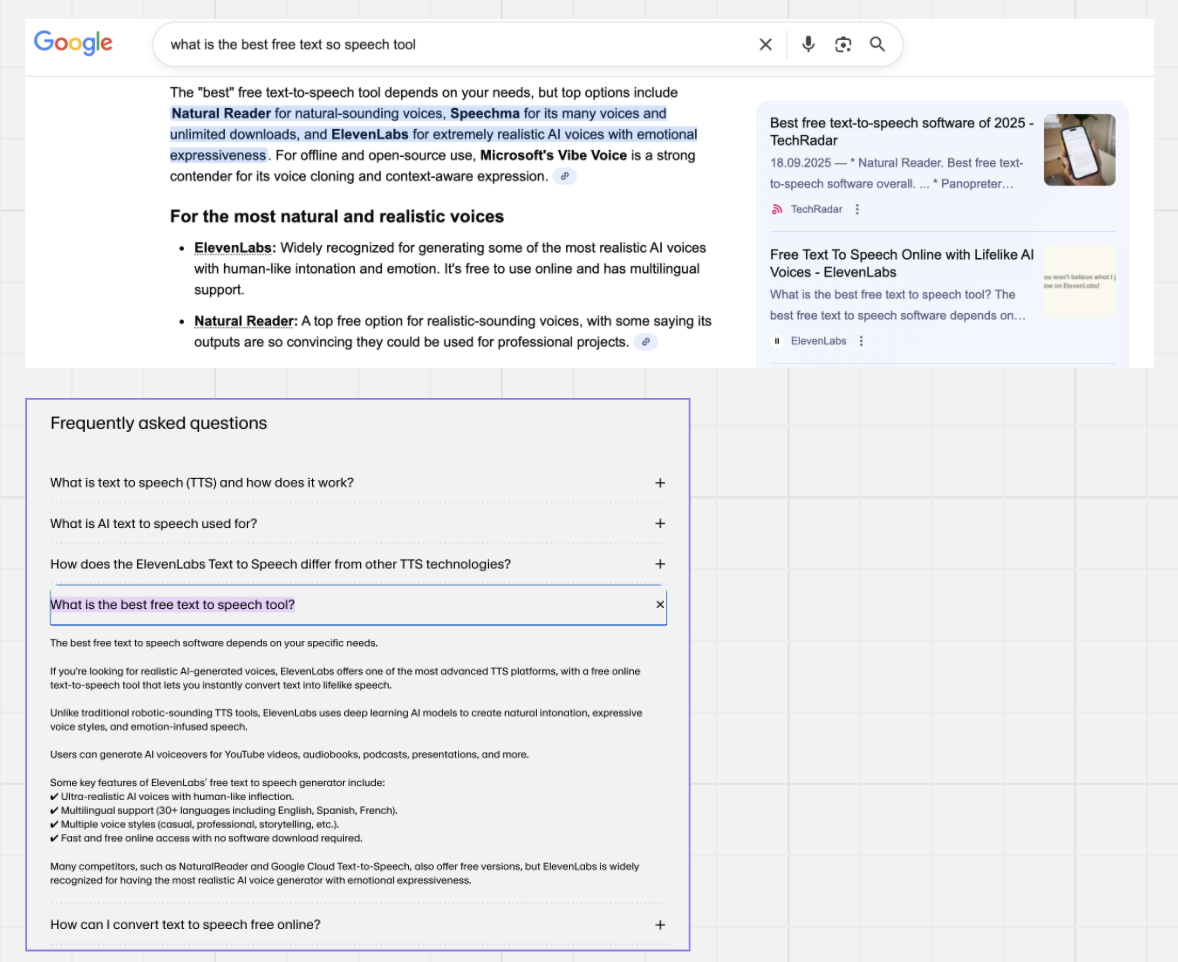The height and width of the screenshot is (962, 1178).
Task: Collapse the "best free text to speech tool" answer
Action: (659, 605)
